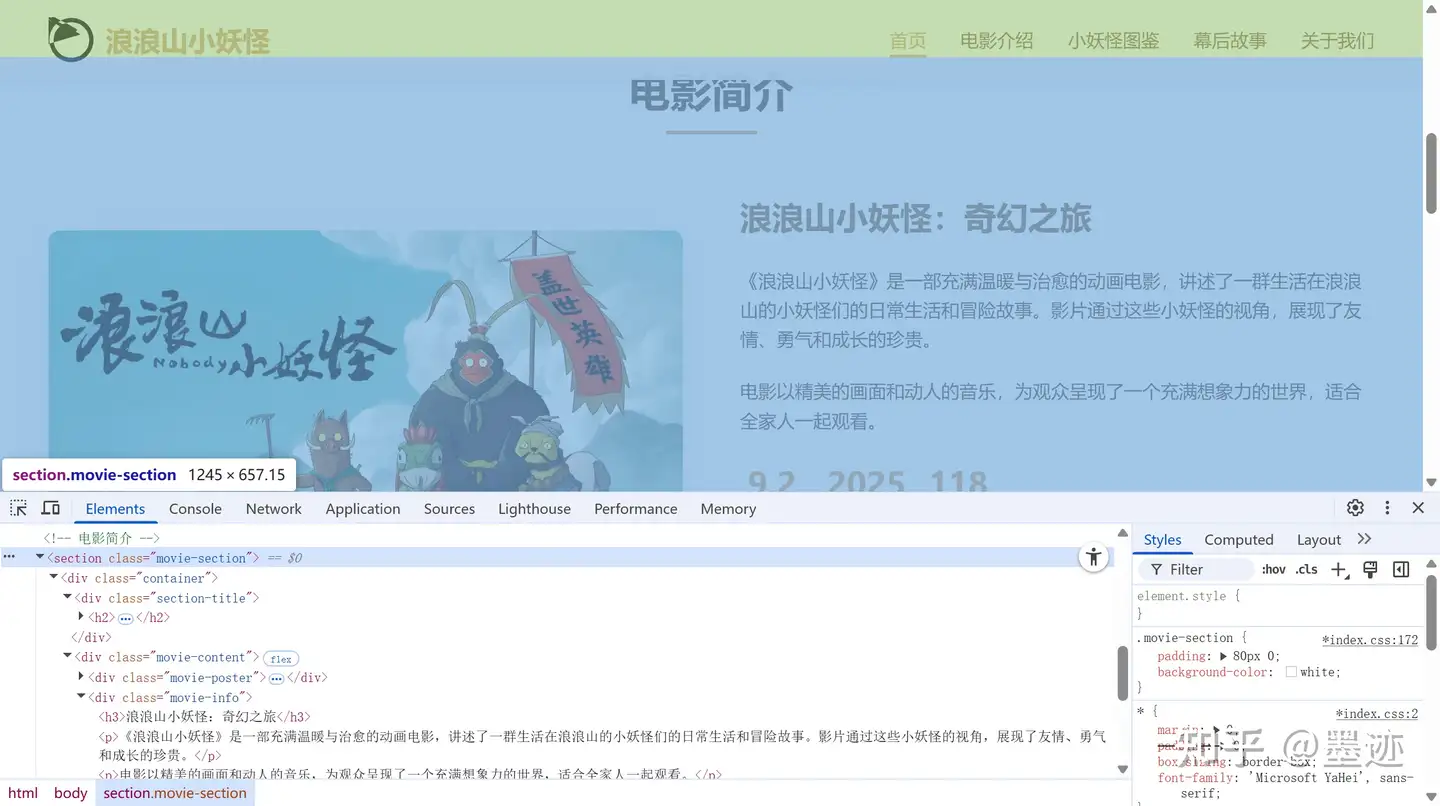Image resolution: width=1440 pixels, height=806 pixels.
Task: Select the Styles sidebar tab
Action: pyautogui.click(x=1162, y=539)
